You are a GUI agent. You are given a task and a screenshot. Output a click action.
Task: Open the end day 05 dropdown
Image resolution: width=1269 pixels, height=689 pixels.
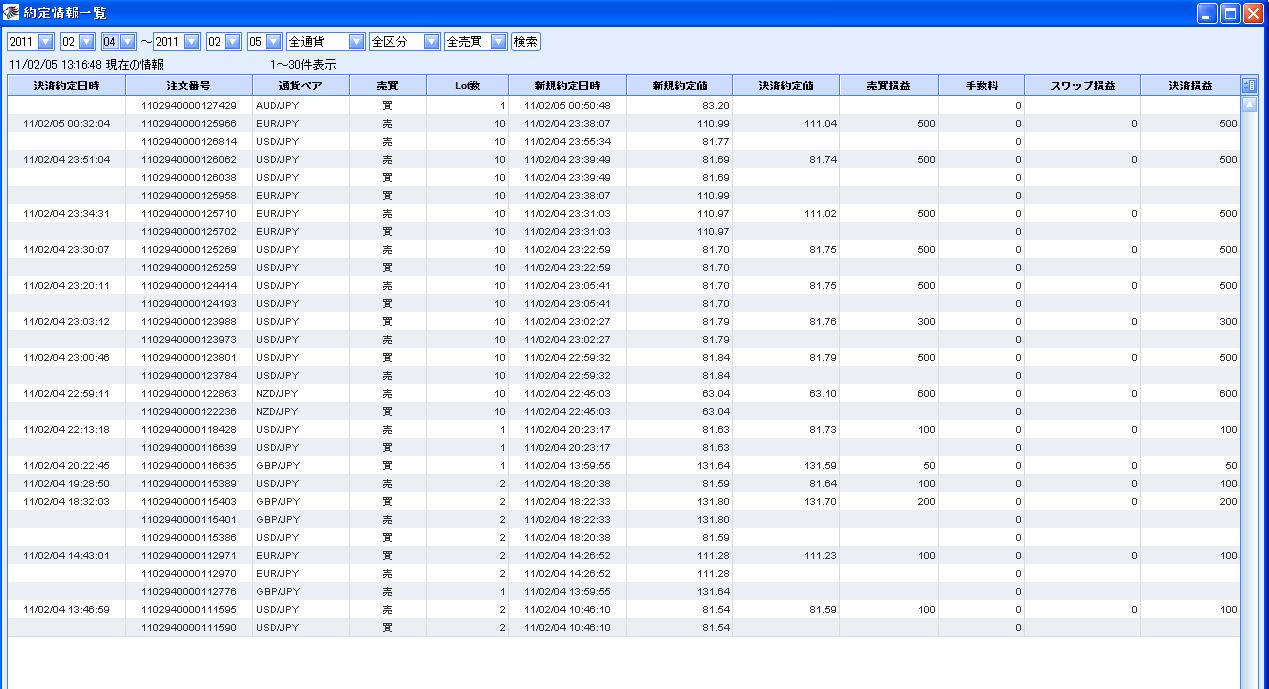click(x=273, y=42)
